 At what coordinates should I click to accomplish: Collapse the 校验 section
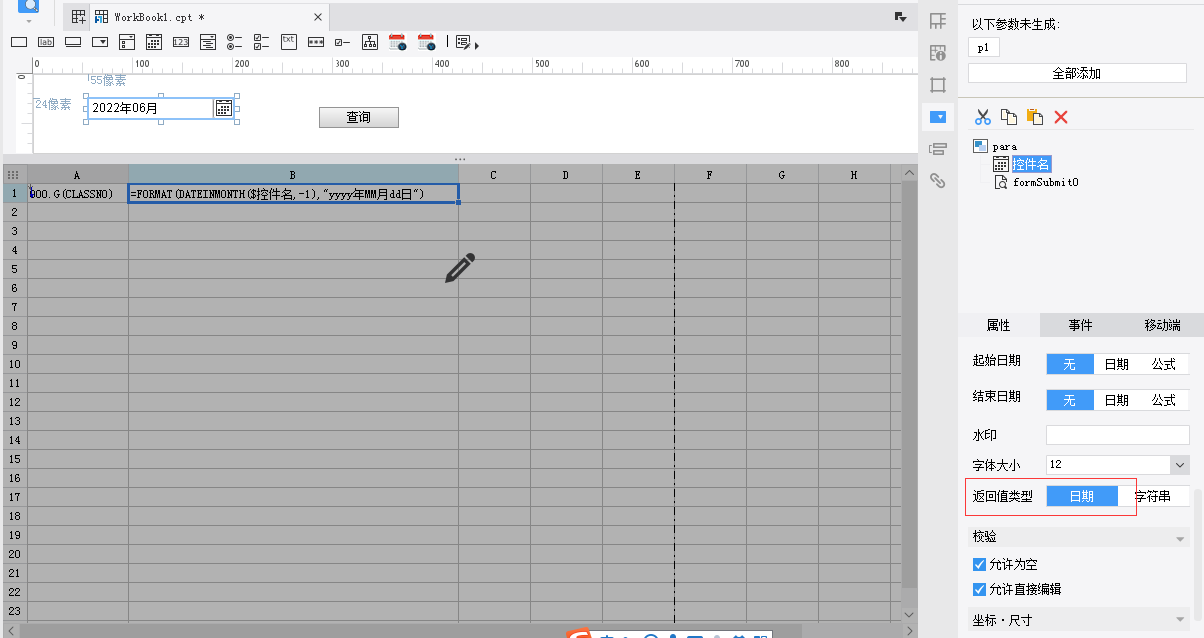tap(1181, 538)
